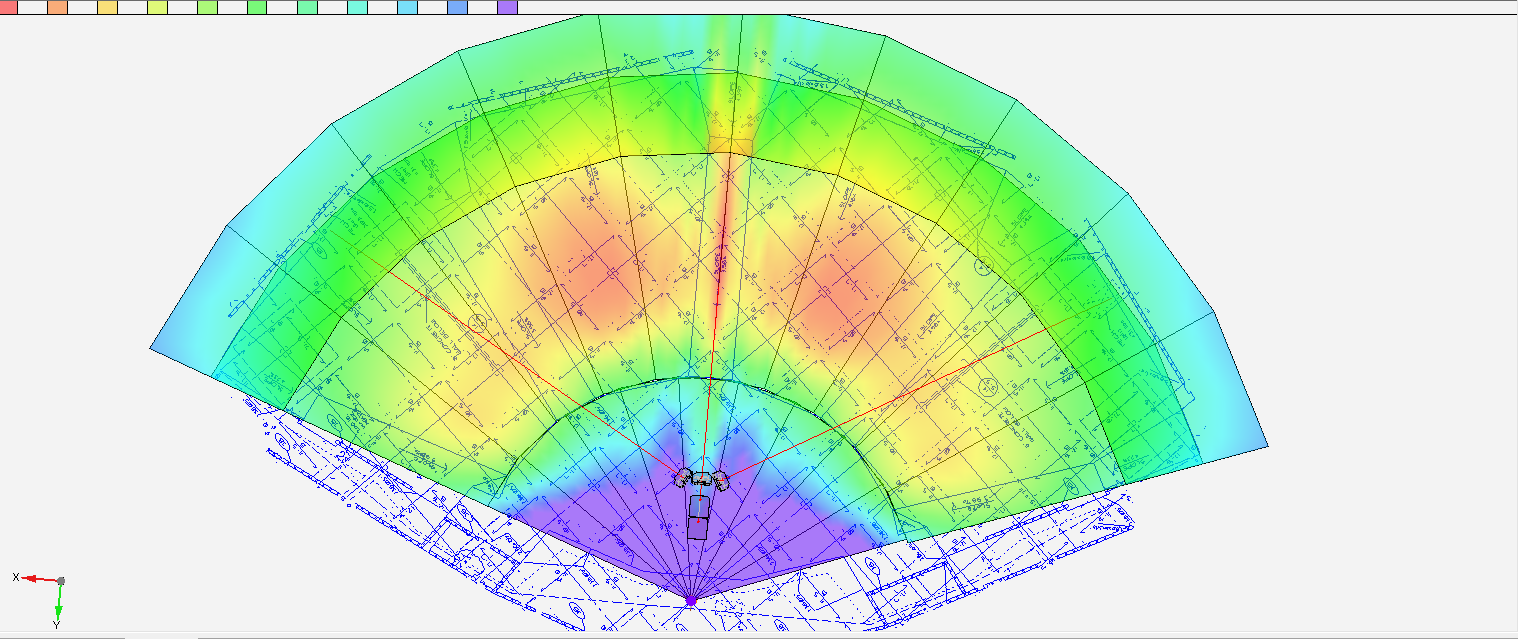Click the X axis label
Screen dimensions: 1518x639
pos(16,577)
